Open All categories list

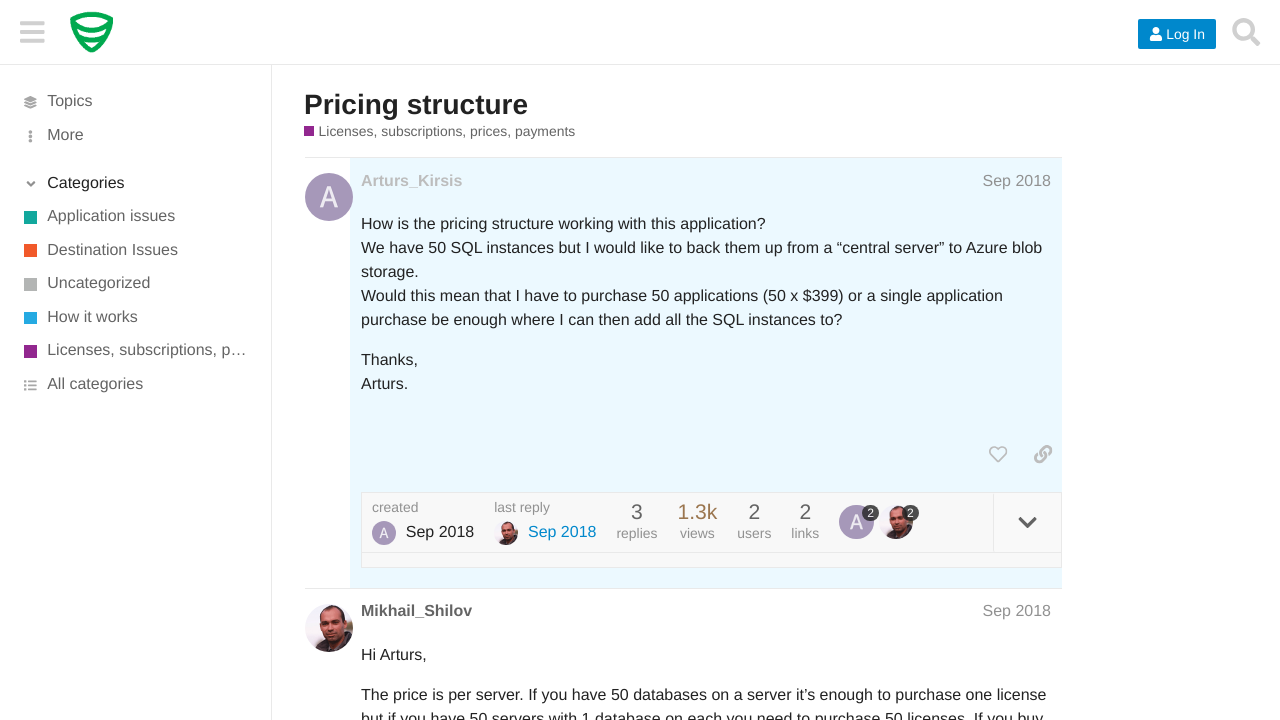pos(95,384)
